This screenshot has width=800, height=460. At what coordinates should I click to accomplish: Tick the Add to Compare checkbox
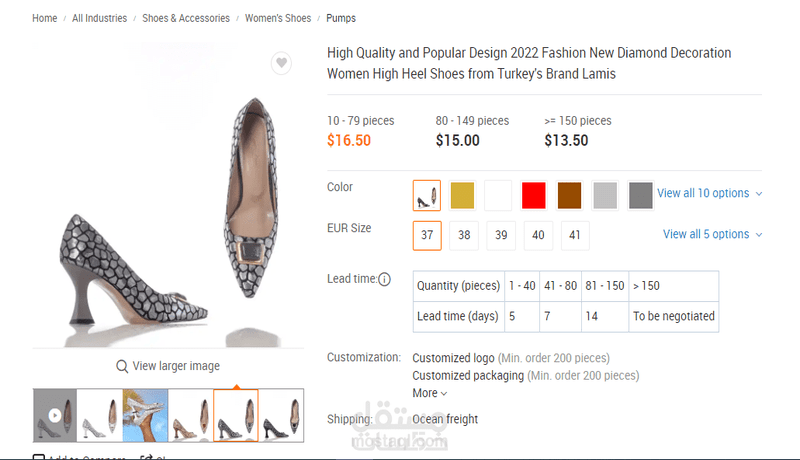click(39, 458)
